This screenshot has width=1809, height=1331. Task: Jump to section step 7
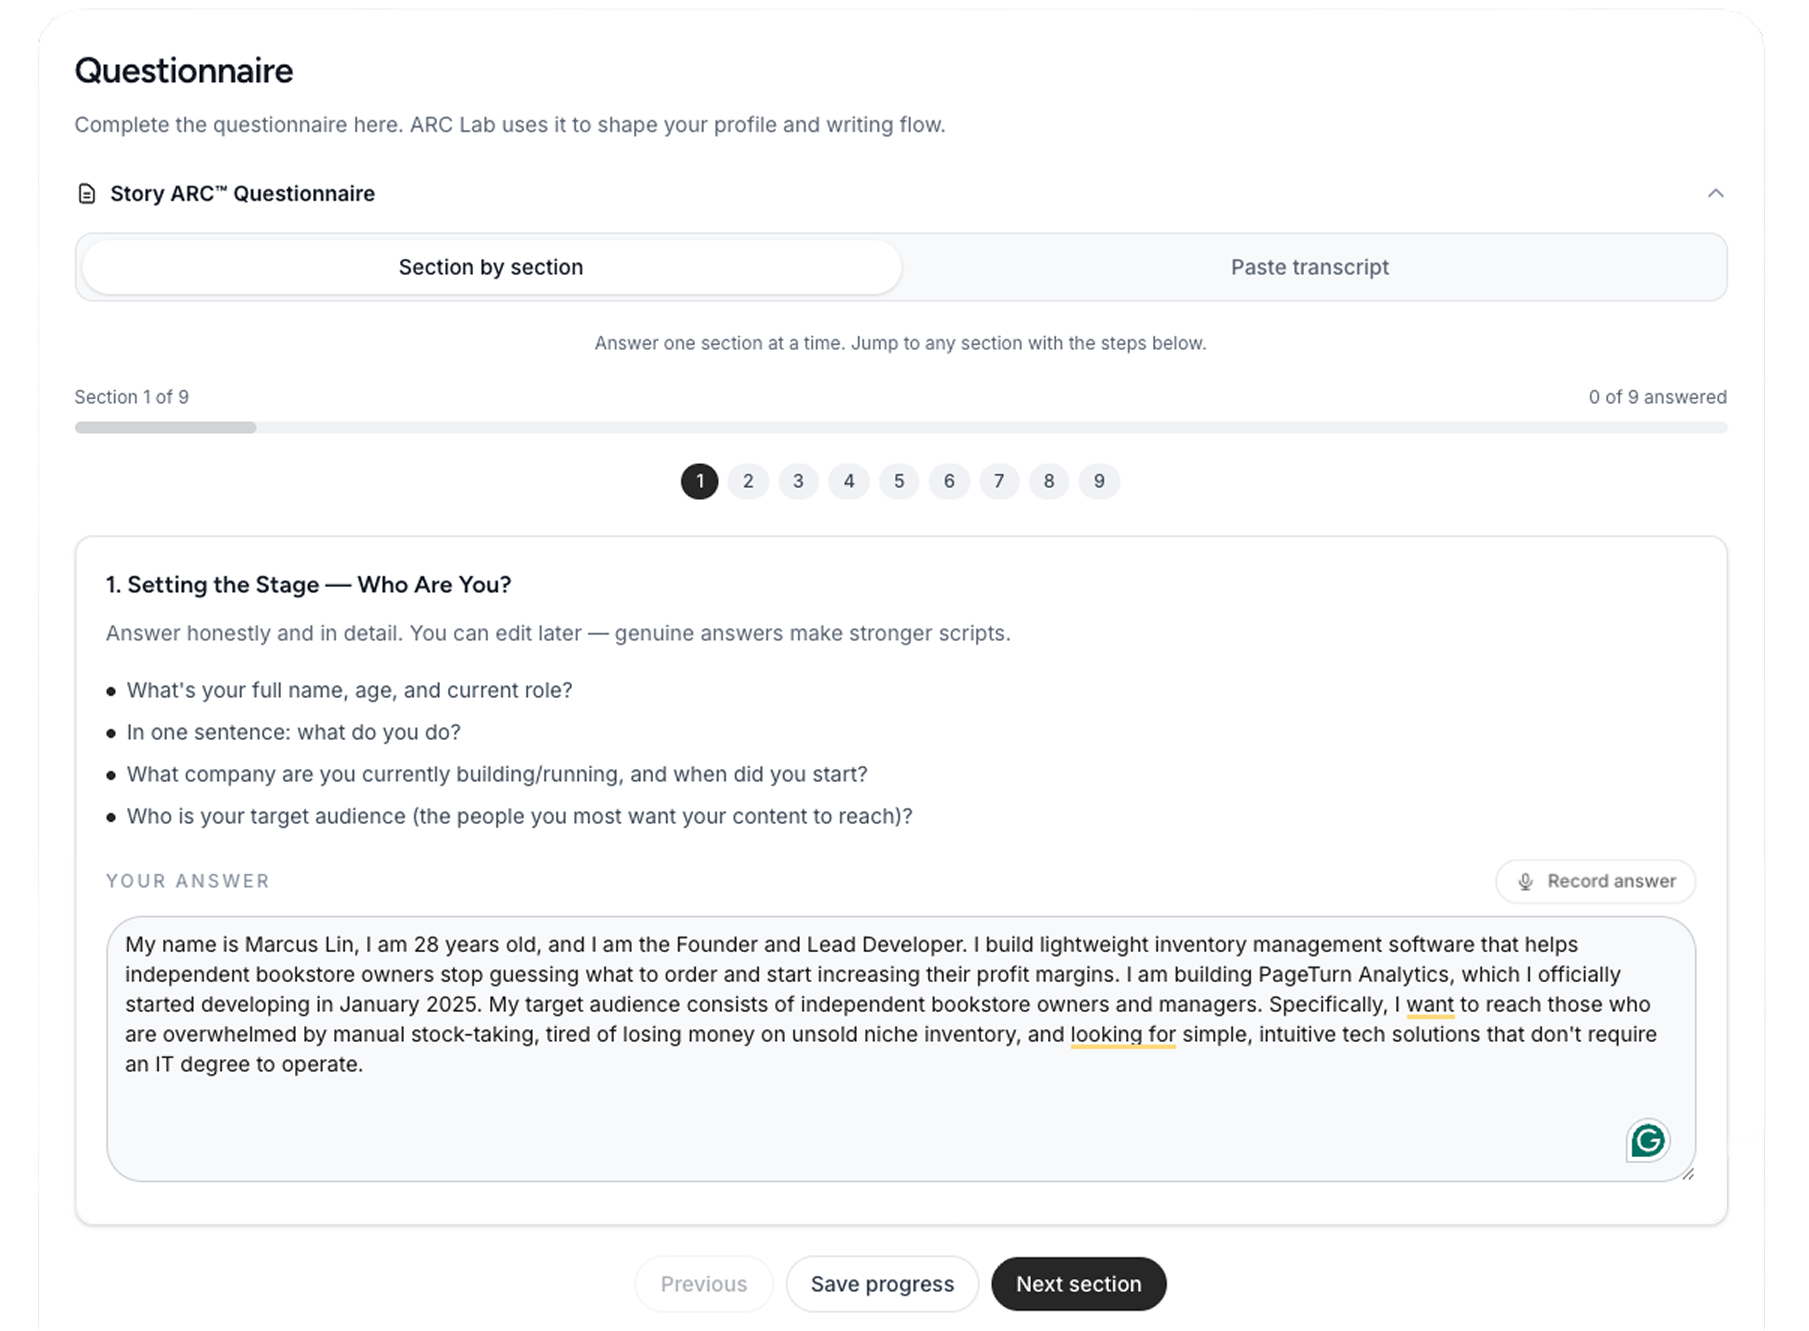click(999, 481)
